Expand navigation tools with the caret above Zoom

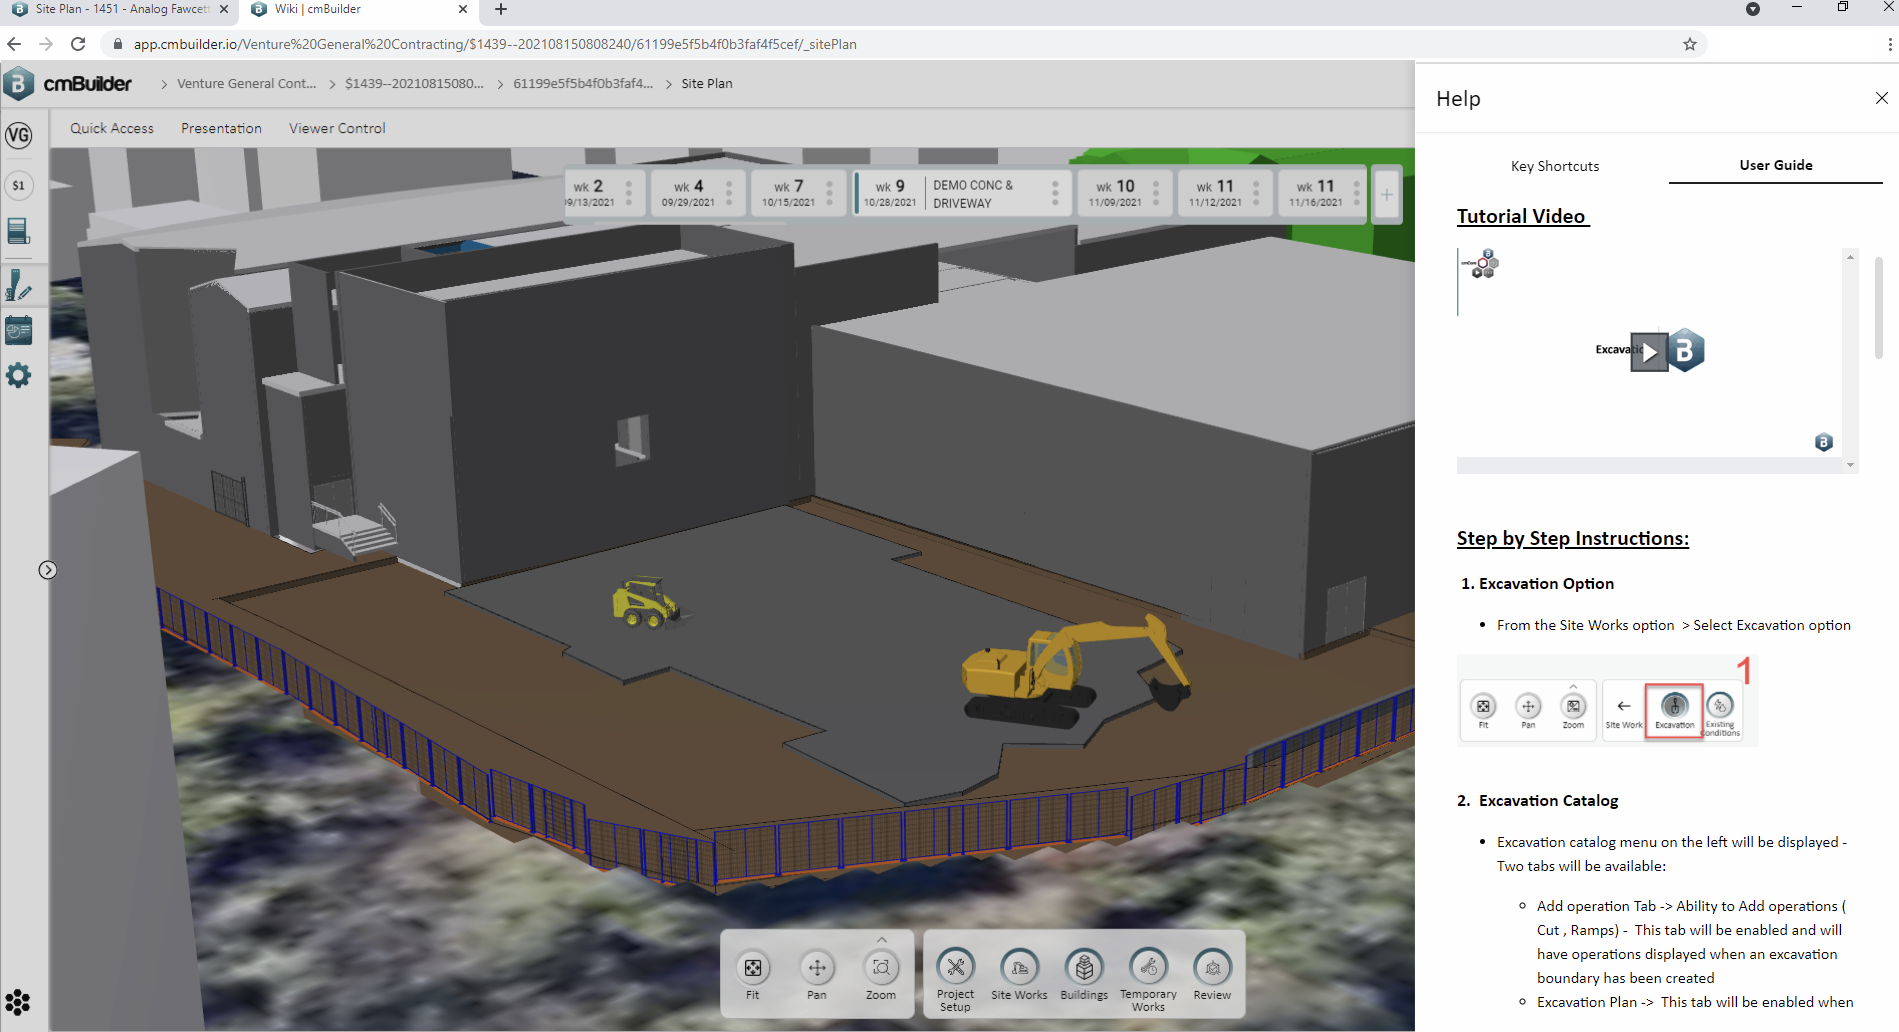click(x=881, y=939)
